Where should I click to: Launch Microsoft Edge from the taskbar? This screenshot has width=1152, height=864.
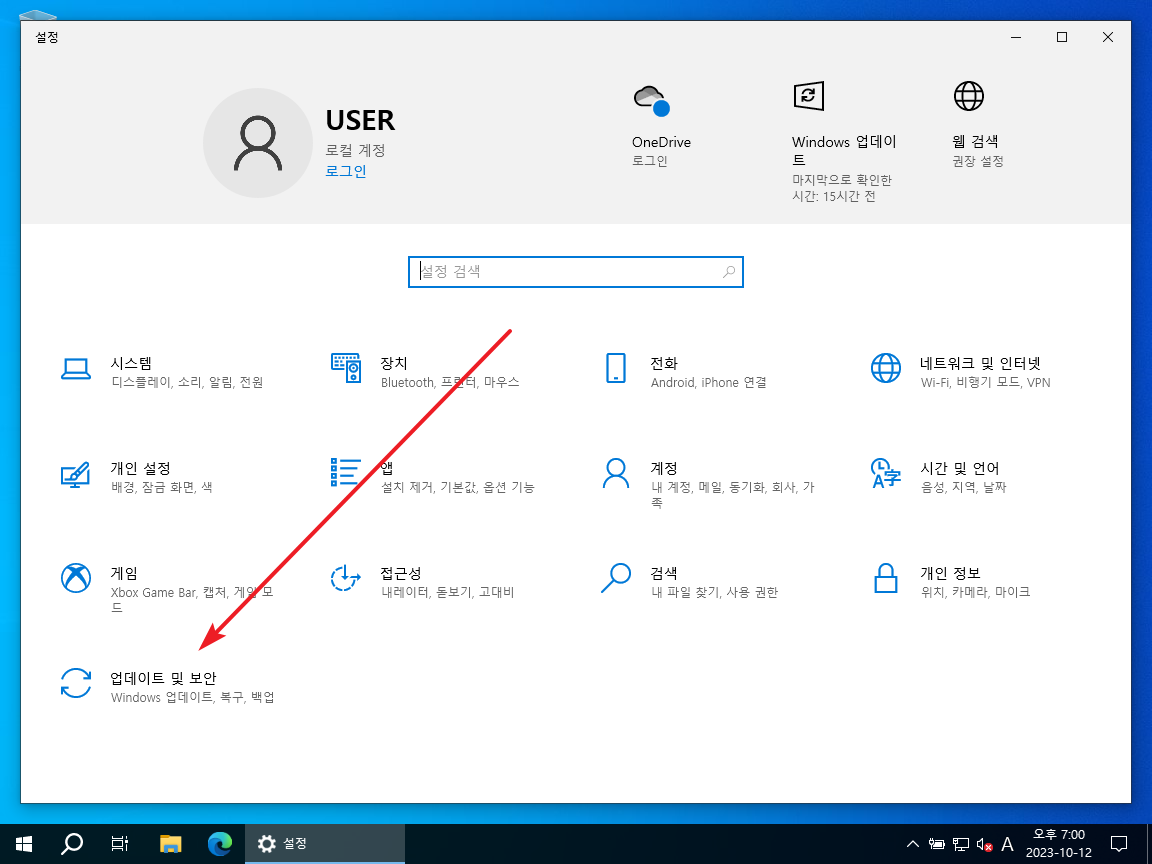220,843
